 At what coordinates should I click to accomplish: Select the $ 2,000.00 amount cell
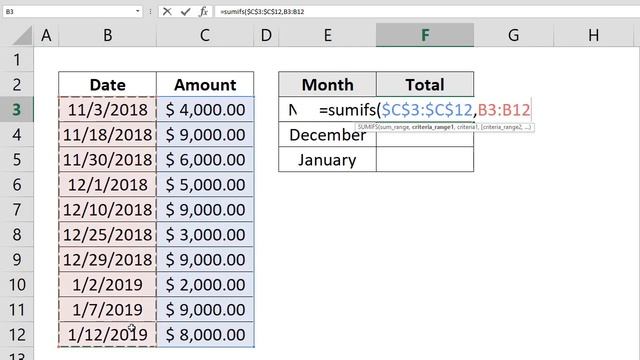(205, 284)
